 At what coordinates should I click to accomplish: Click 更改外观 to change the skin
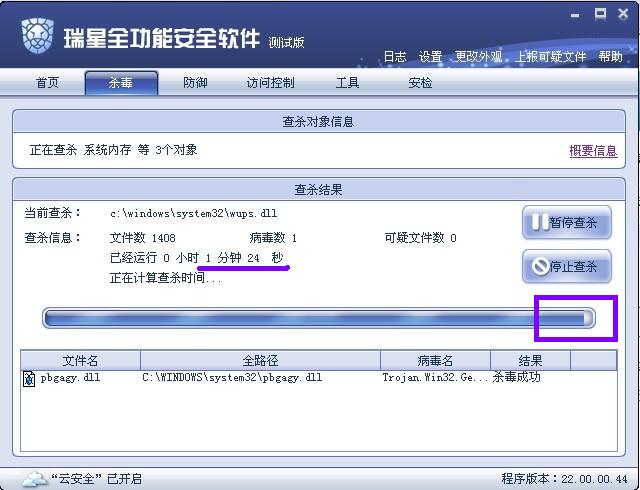click(478, 56)
